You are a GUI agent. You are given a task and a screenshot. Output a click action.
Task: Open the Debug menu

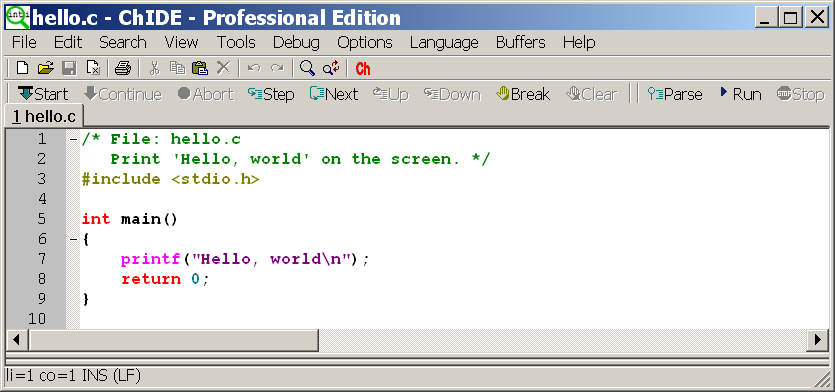pos(296,42)
